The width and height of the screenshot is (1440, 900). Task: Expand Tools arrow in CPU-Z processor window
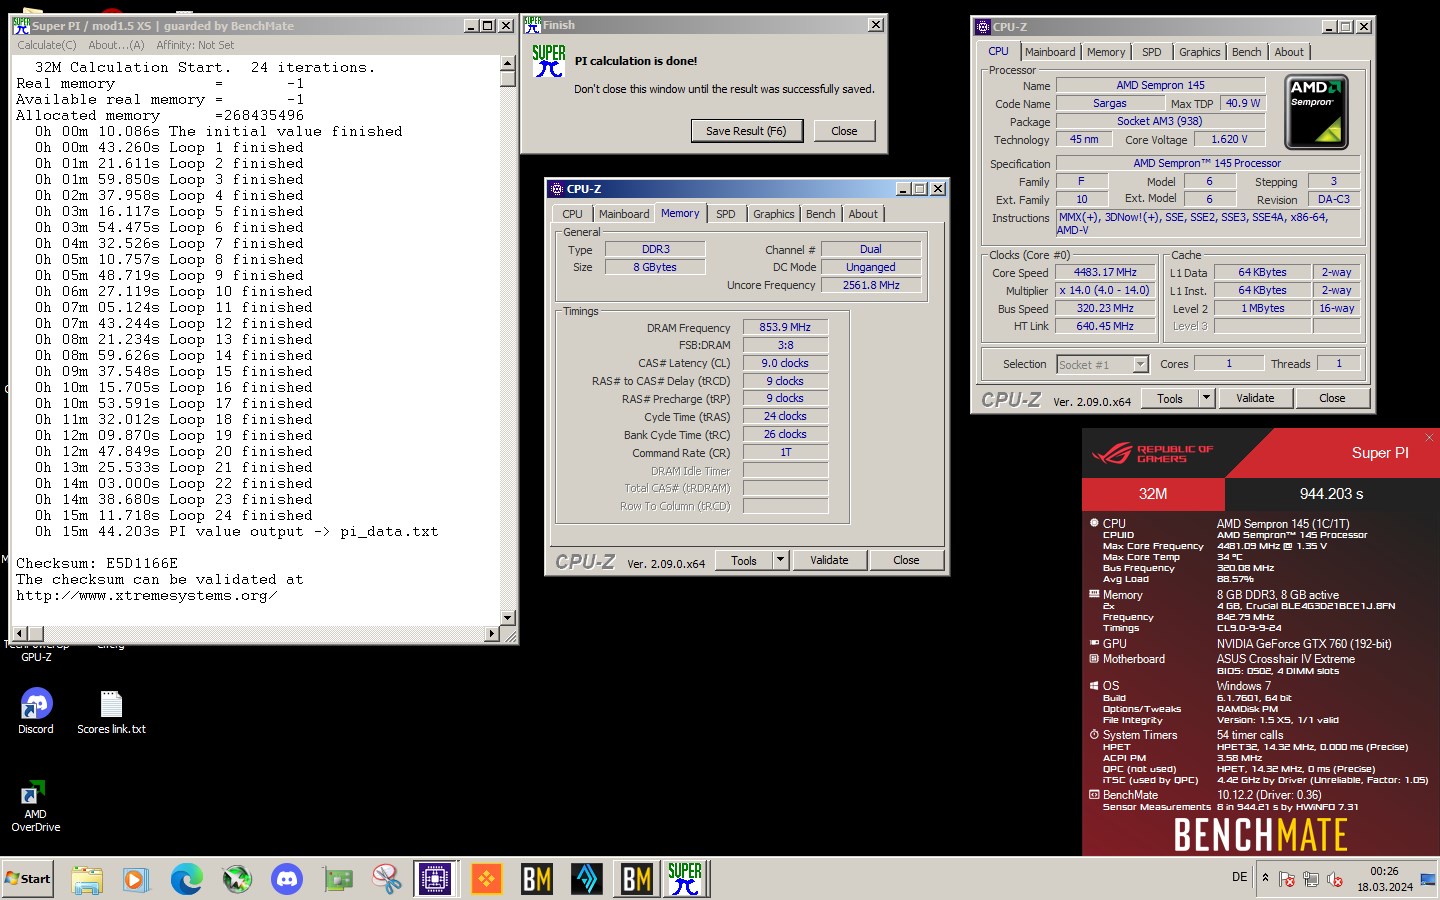click(1206, 398)
